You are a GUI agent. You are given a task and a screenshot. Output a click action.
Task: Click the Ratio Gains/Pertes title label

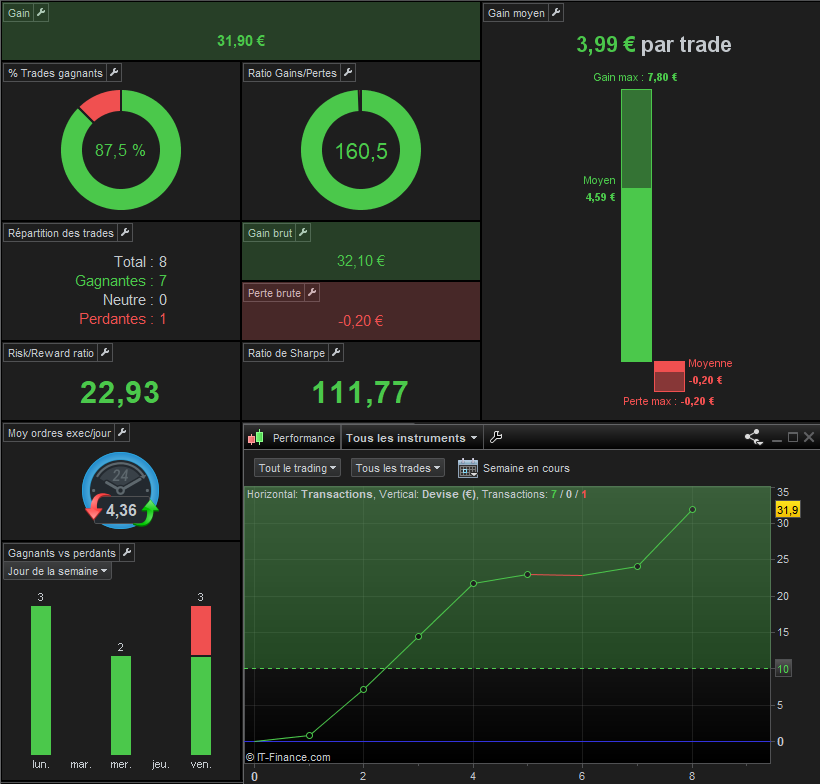(292, 73)
